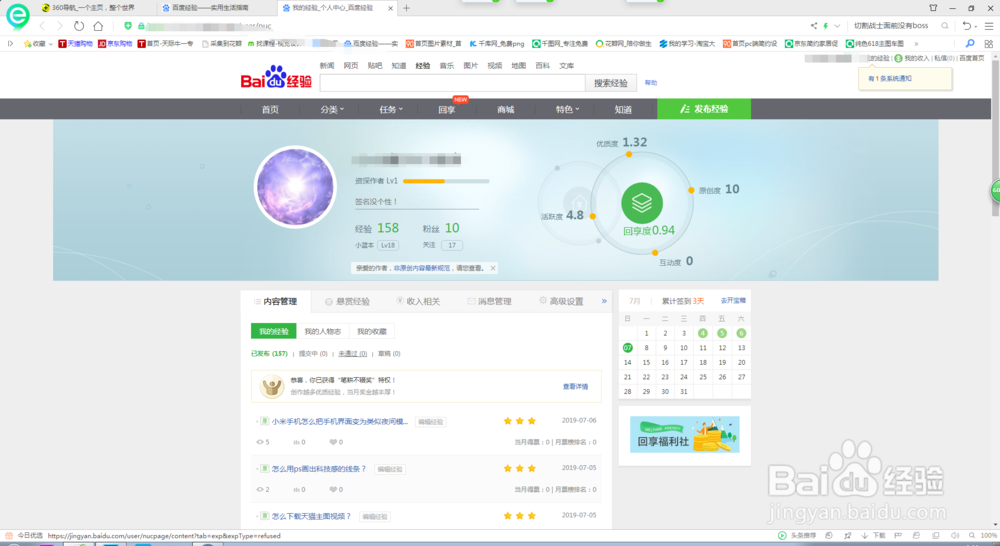This screenshot has height=546, width=1000.
Task: Open the 去开宝箱 link
Action: (733, 300)
